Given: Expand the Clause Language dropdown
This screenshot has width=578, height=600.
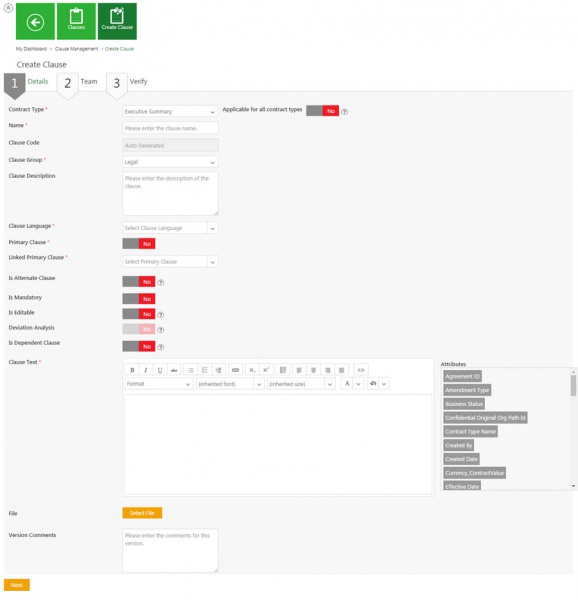Looking at the screenshot, I should 170,228.
